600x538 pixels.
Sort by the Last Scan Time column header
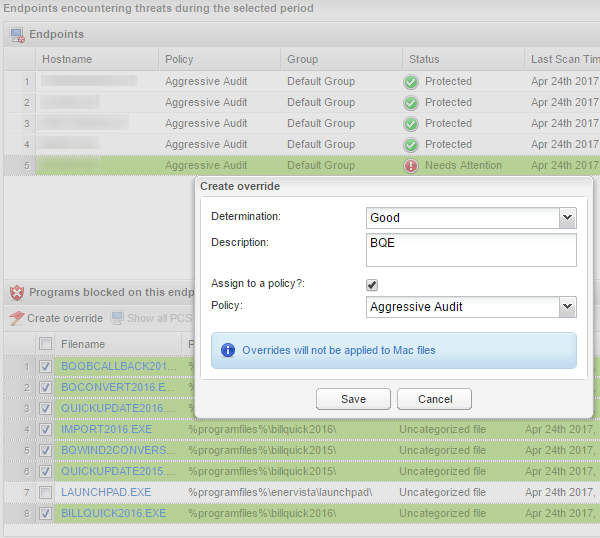[562, 59]
